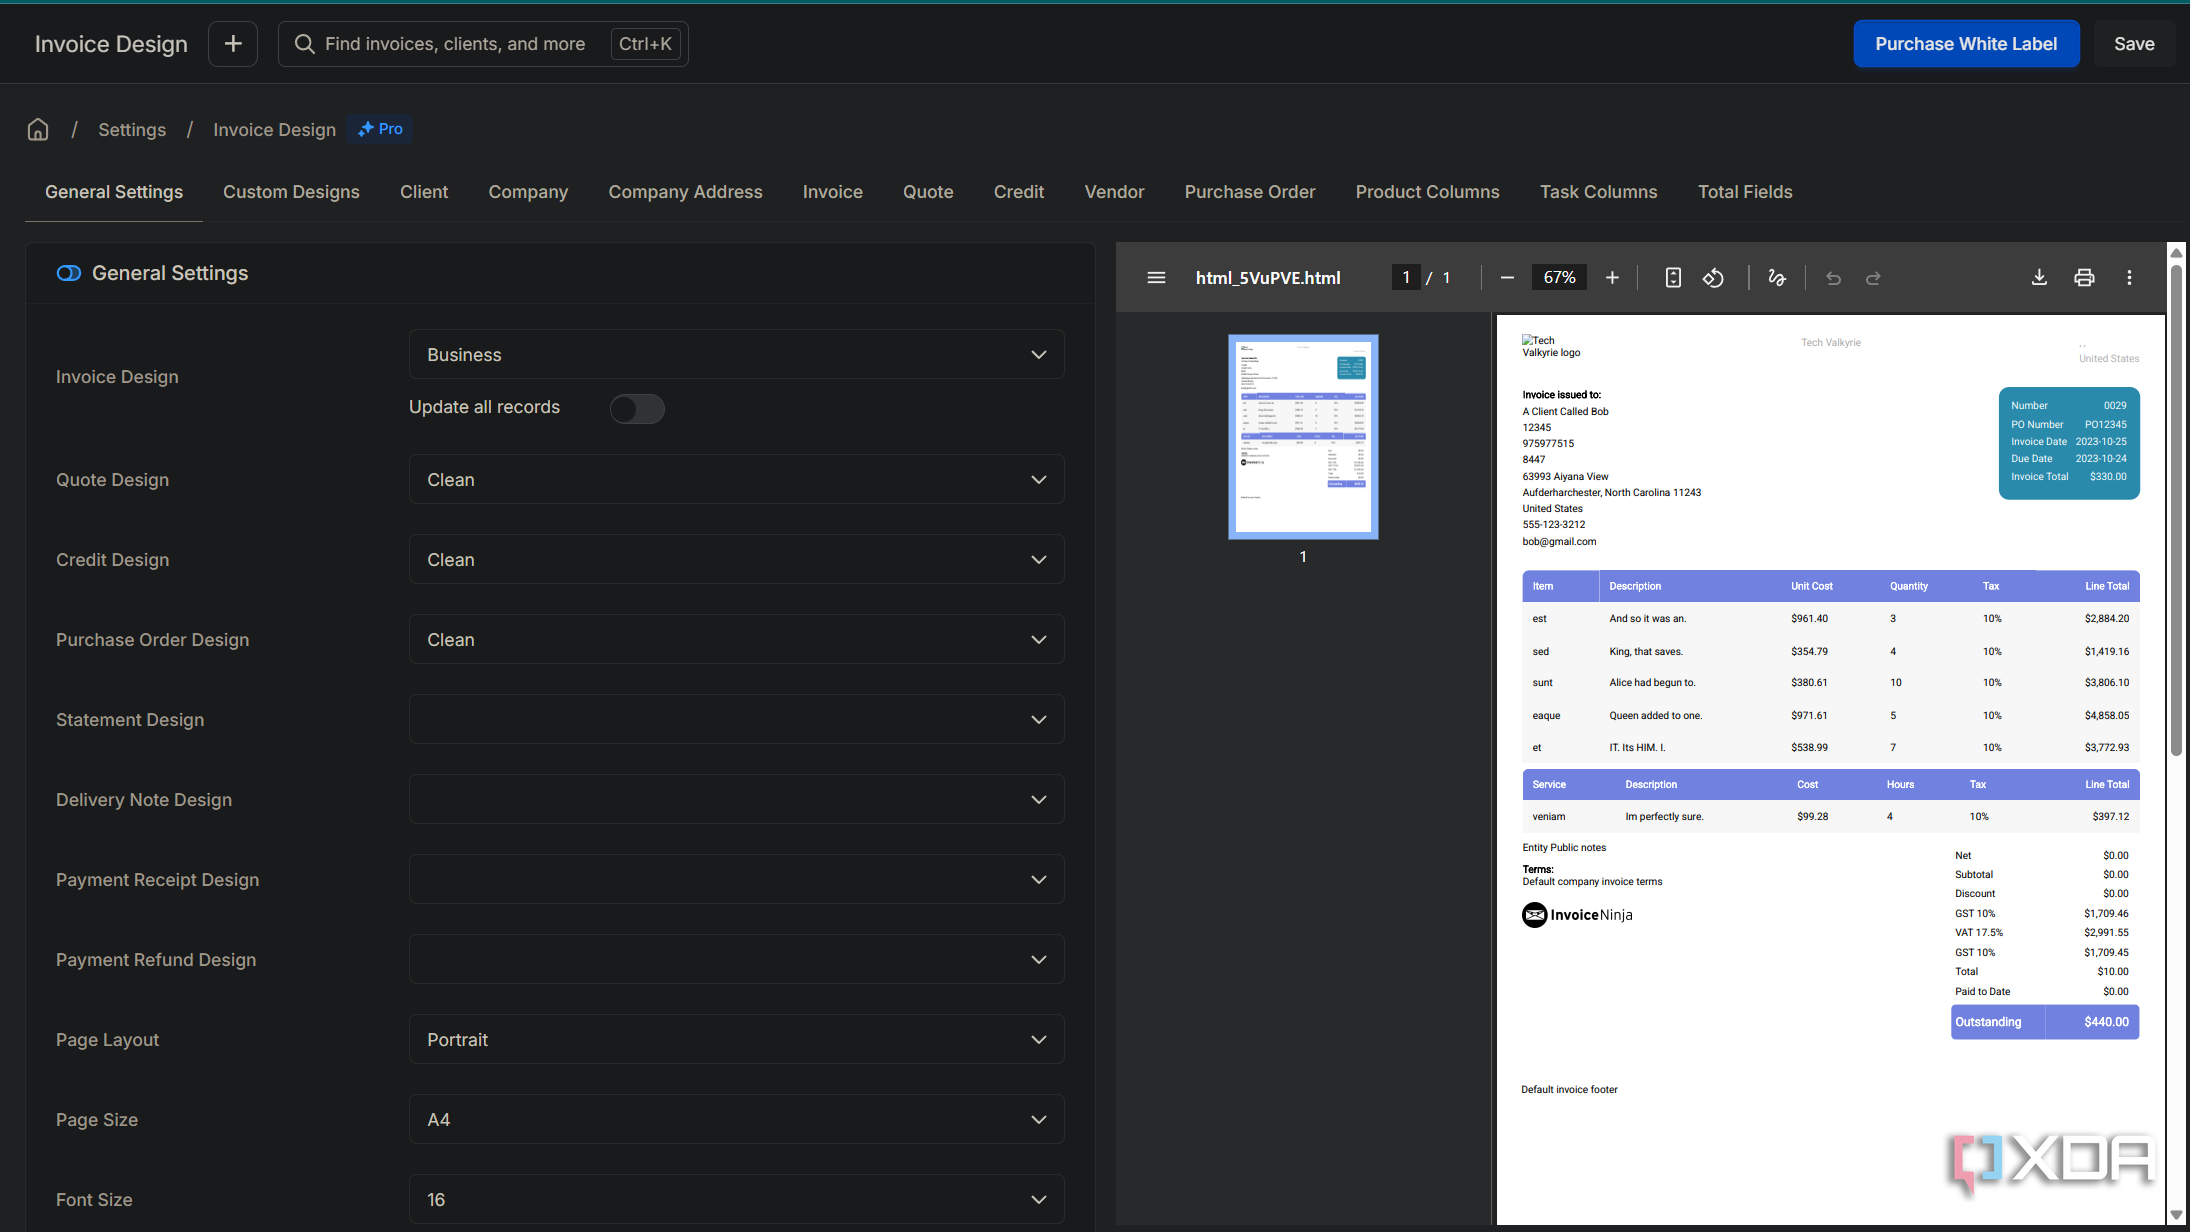
Task: Zoom in the PDF preview
Action: 1612,278
